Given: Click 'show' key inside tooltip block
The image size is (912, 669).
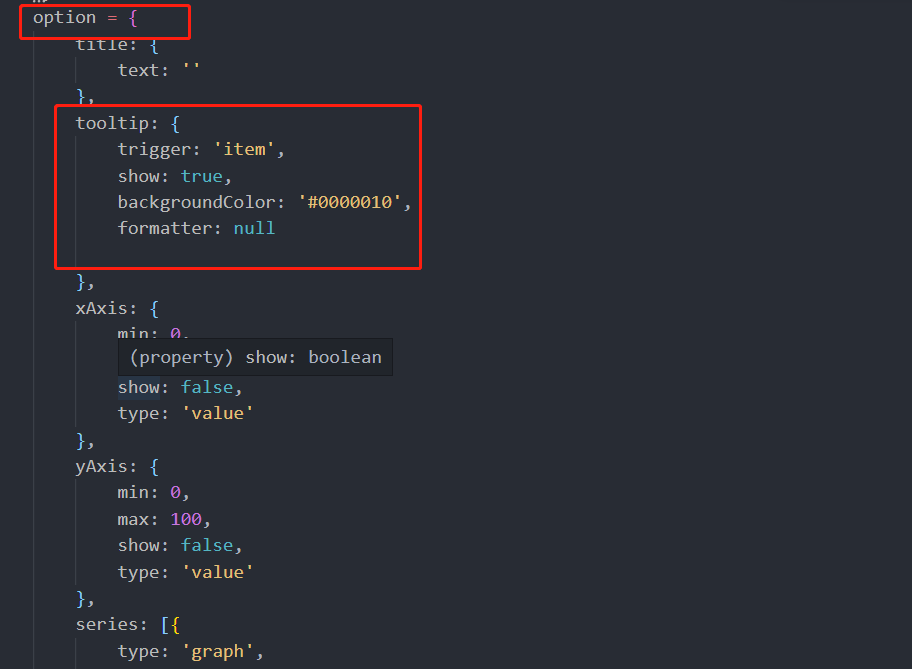Looking at the screenshot, I should tap(138, 176).
